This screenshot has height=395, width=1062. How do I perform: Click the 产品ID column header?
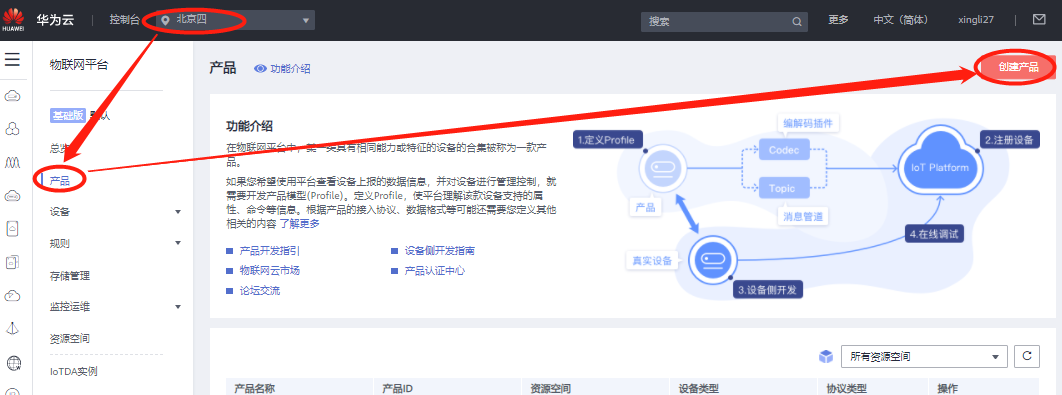(399, 389)
